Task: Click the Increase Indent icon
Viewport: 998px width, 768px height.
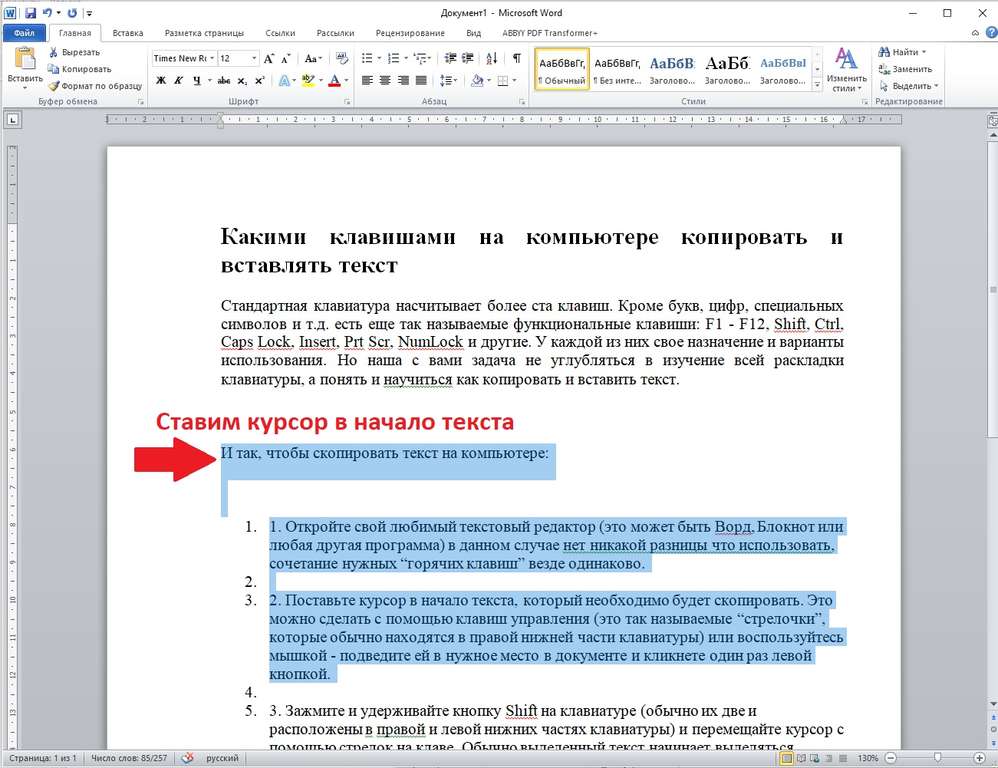Action: (468, 59)
